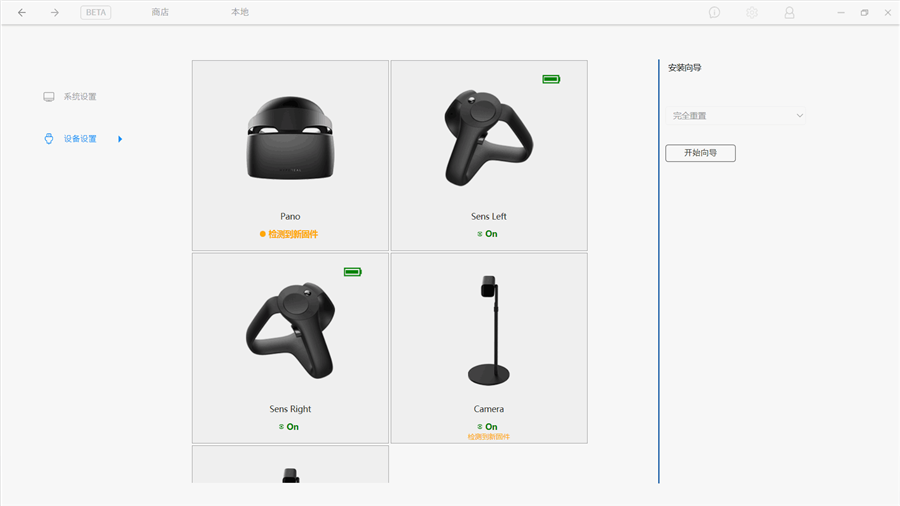The width and height of the screenshot is (900, 506).
Task: Expand the 设备设置 arrow
Action: (x=120, y=139)
